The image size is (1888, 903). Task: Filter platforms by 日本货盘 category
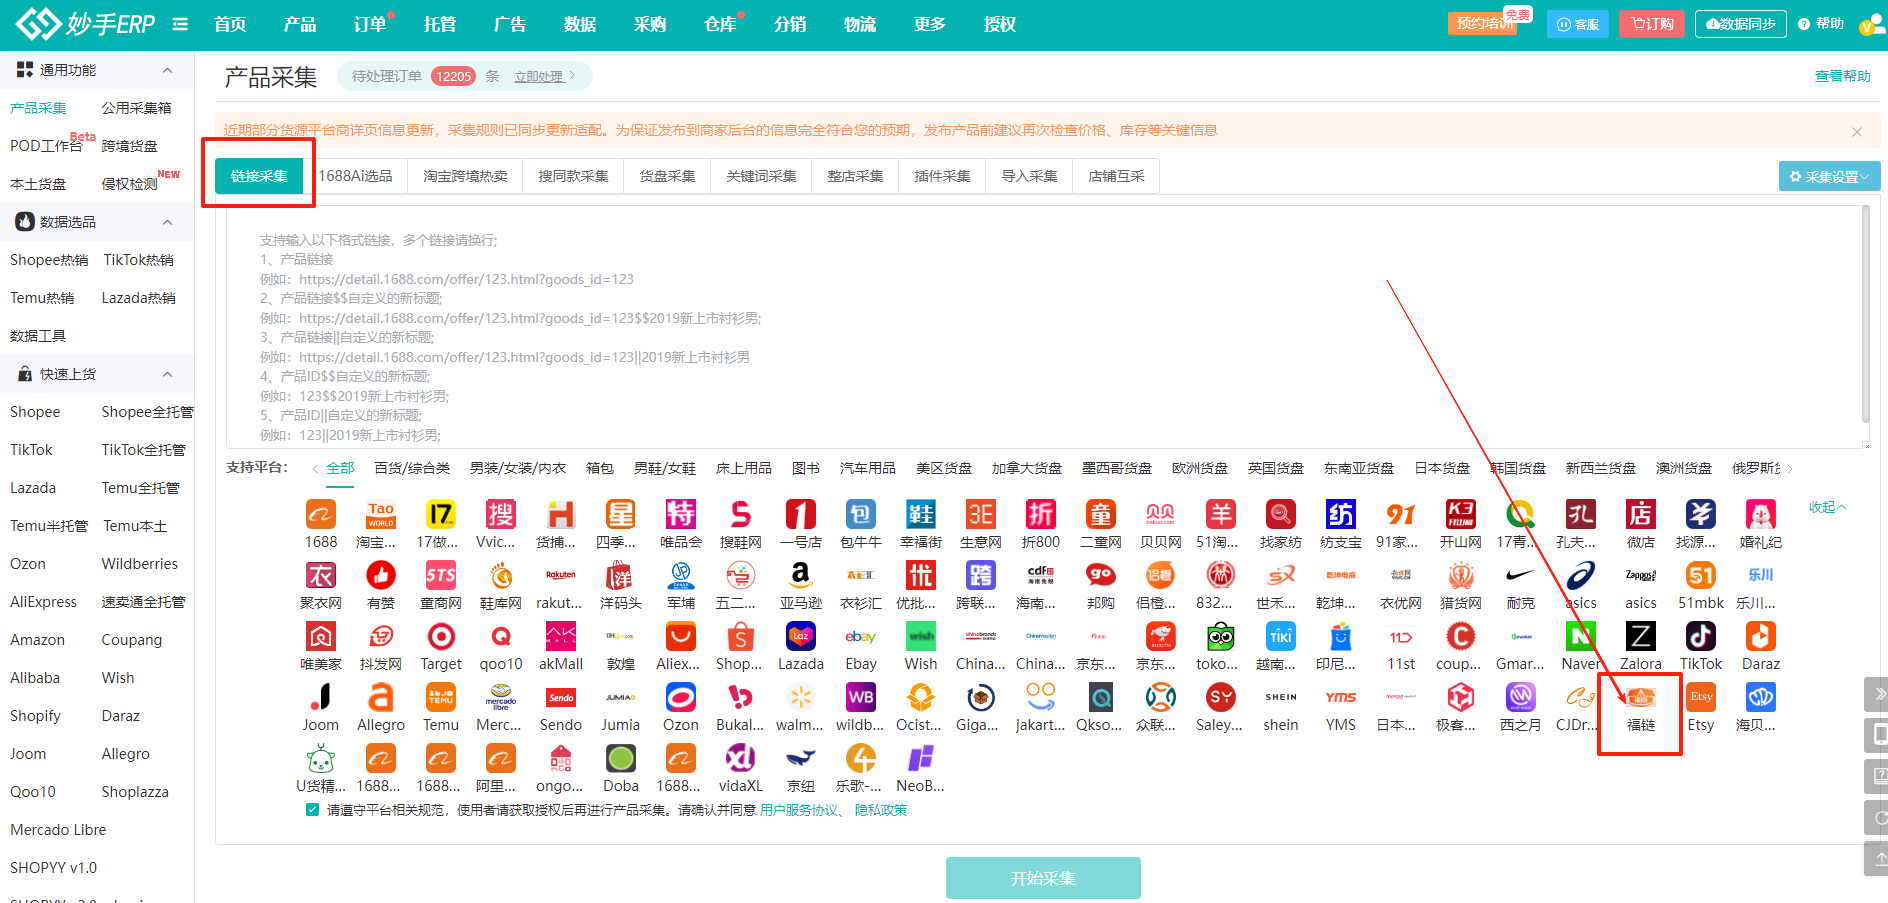point(1442,468)
